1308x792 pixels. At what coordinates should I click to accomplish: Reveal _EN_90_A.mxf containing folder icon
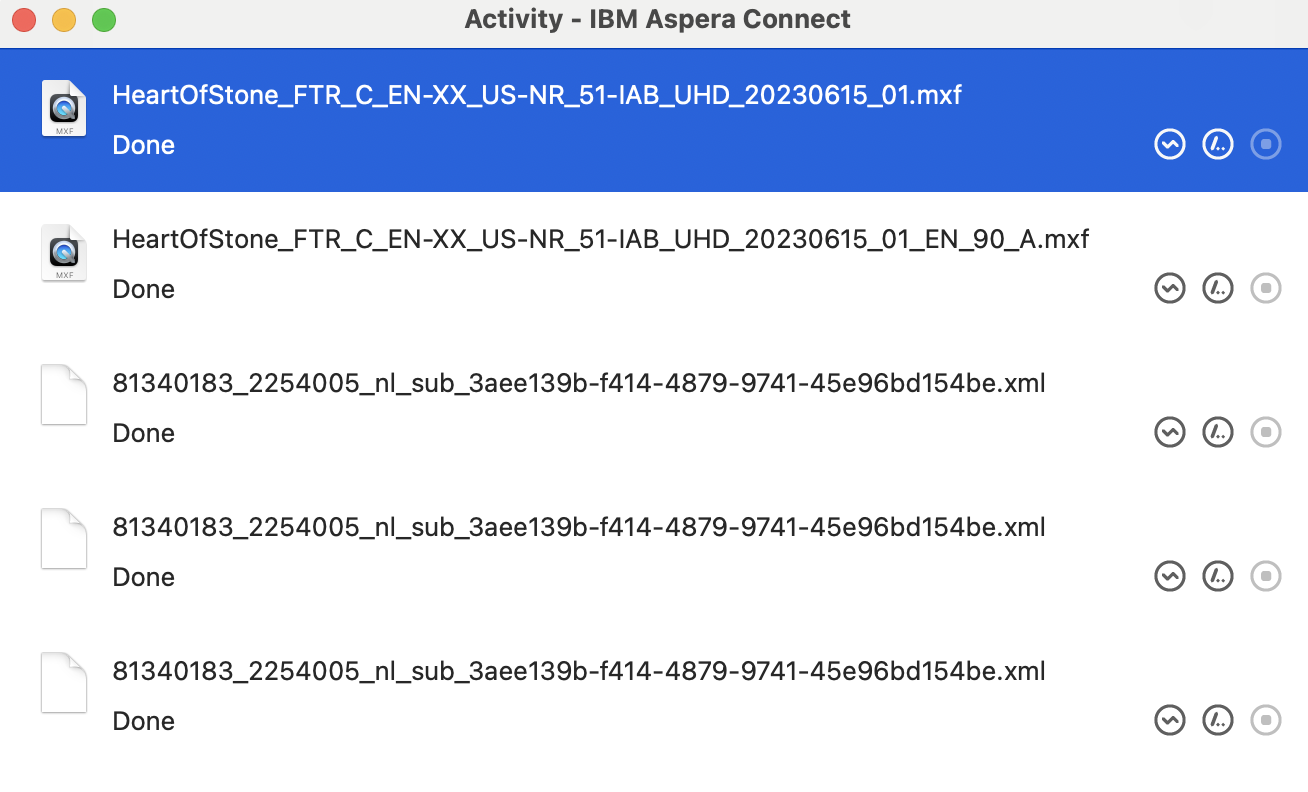[x=1217, y=289]
